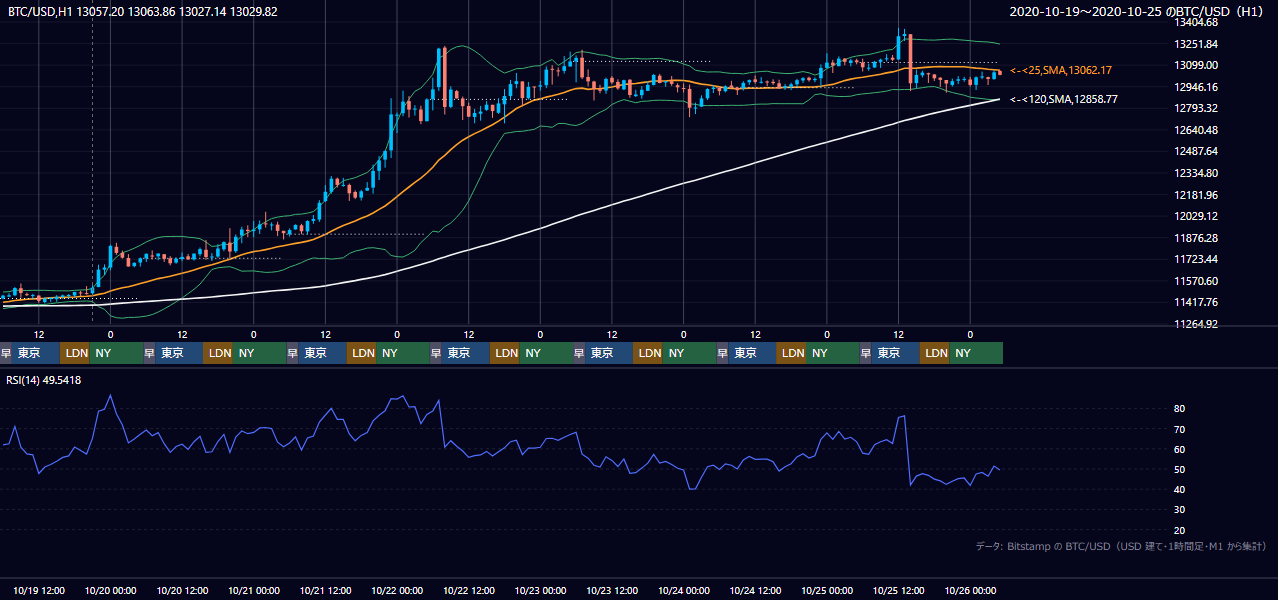Image resolution: width=1278 pixels, height=600 pixels.
Task: Click the 10/26 00:00 date label
Action: point(971,591)
